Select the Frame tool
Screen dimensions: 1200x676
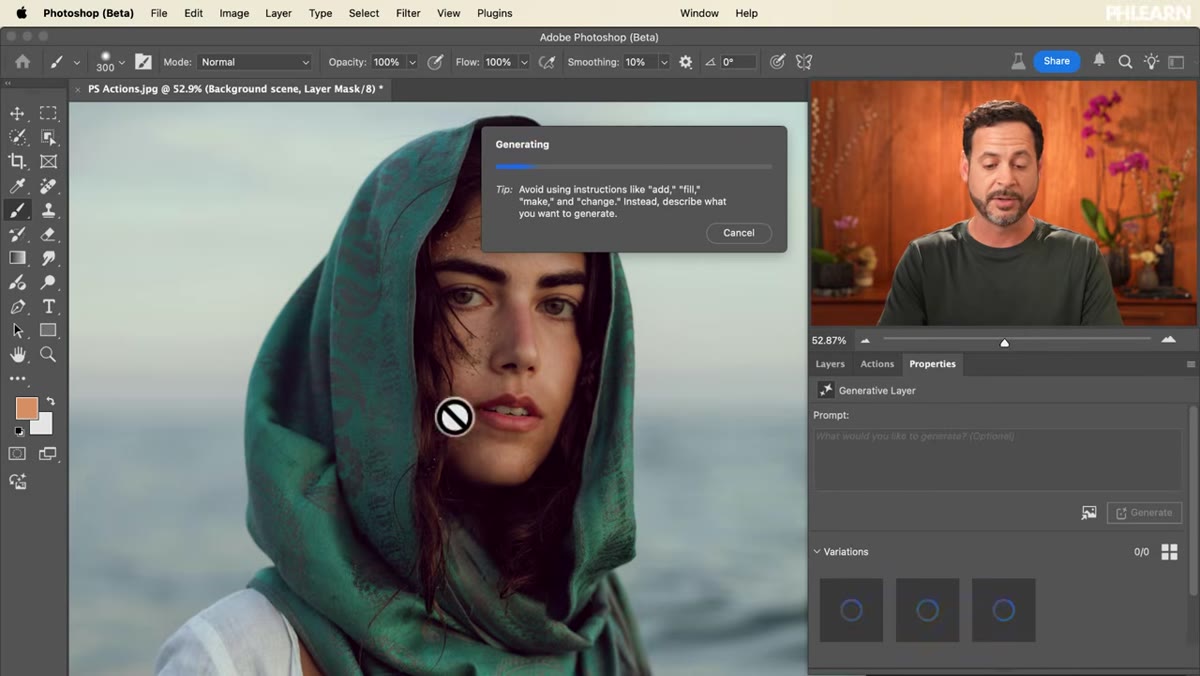tap(48, 161)
